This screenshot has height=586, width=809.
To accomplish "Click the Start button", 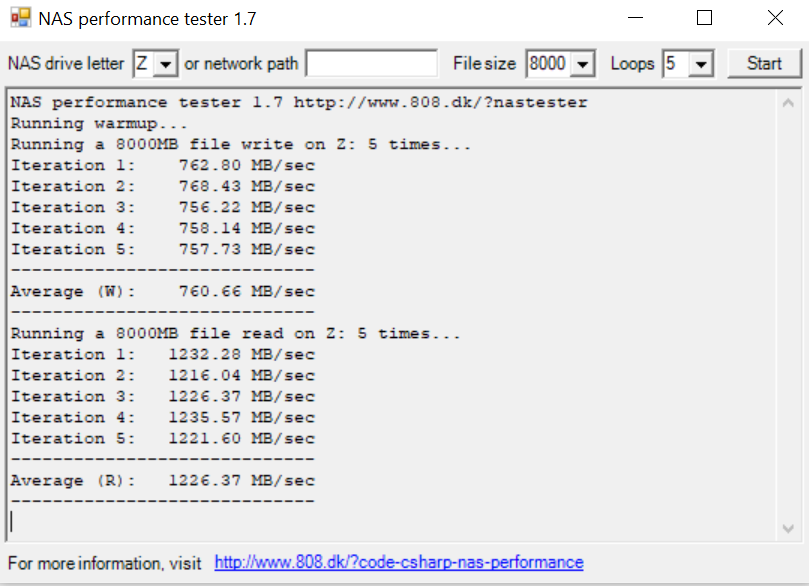I will click(764, 63).
